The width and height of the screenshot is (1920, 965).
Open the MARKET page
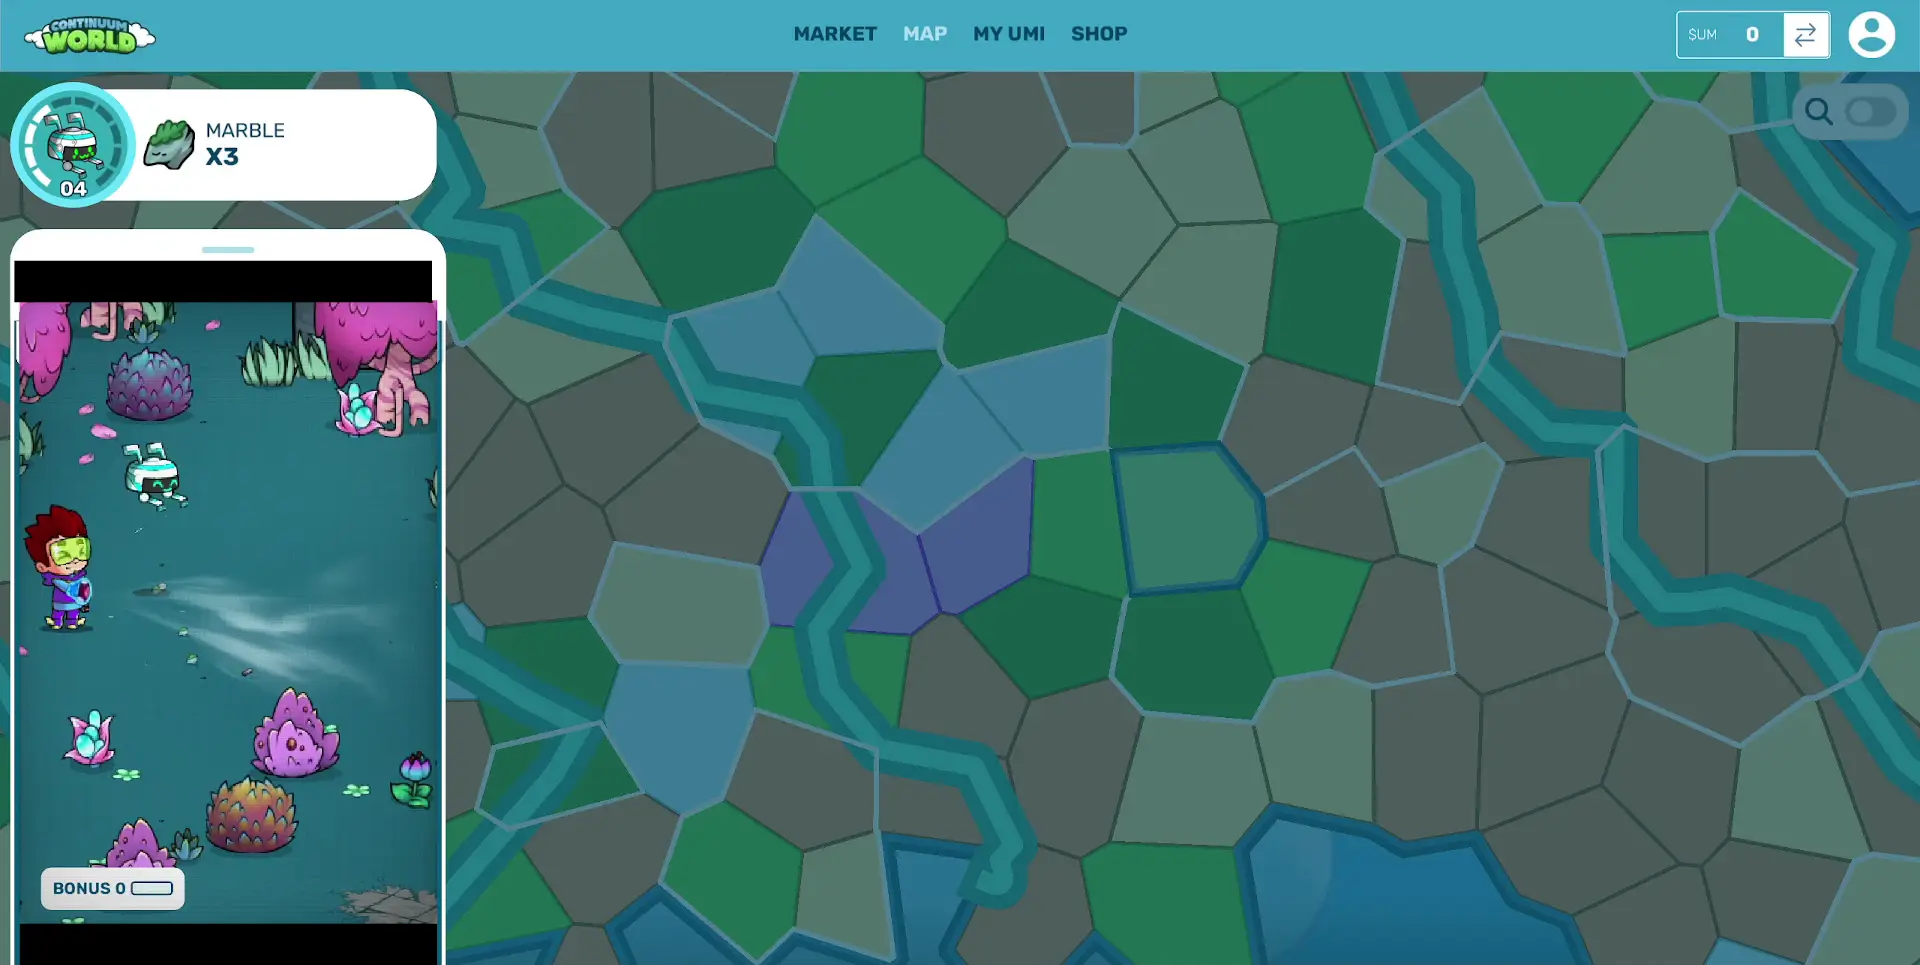(x=835, y=33)
